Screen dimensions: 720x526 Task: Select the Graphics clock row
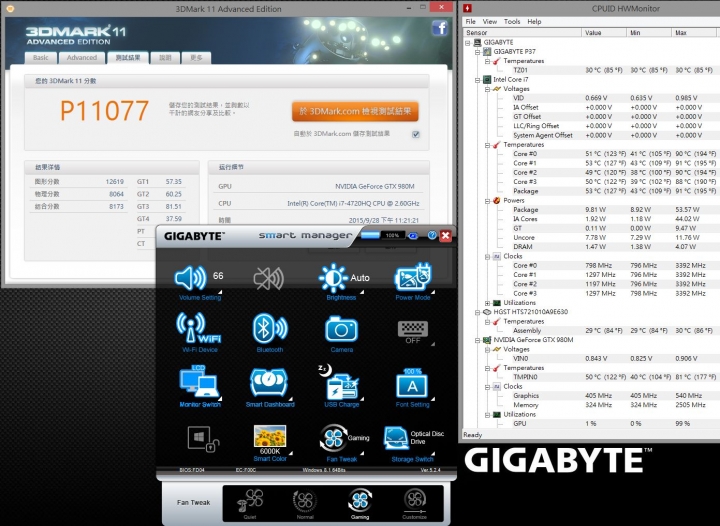point(614,396)
